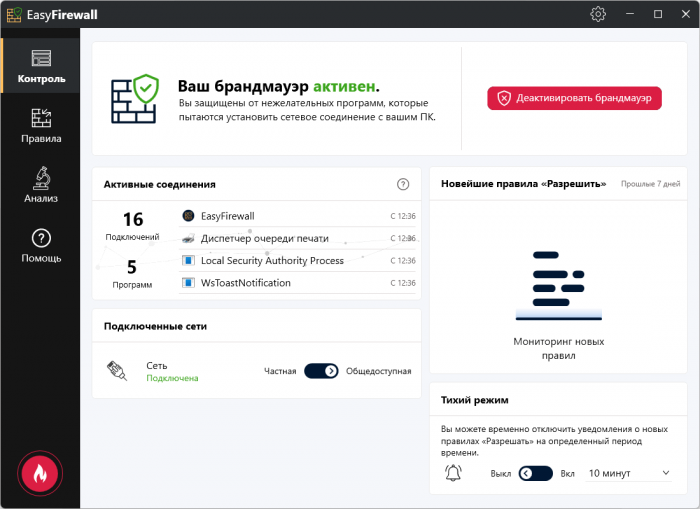Click the EasyFirewall connection icon in list

(187, 215)
